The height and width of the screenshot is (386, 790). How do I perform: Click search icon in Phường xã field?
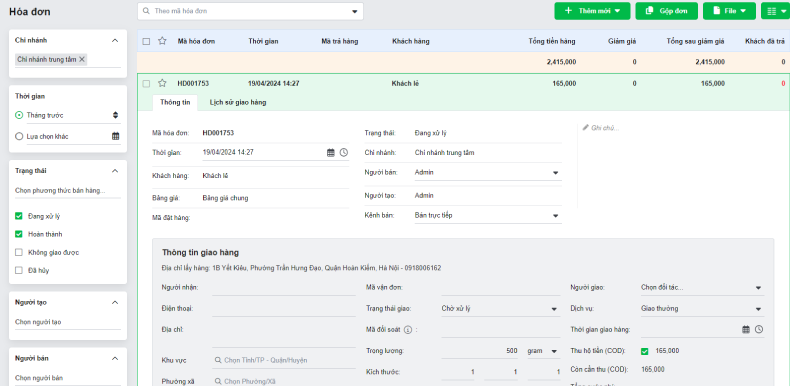[x=218, y=381]
